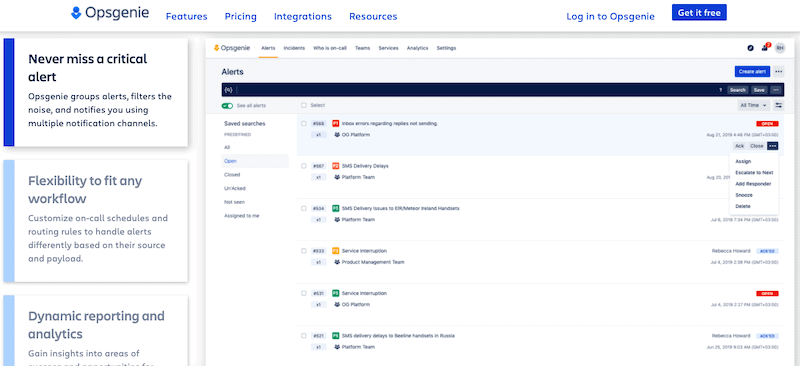Click the three-dot more actions button on alert #568

point(772,146)
